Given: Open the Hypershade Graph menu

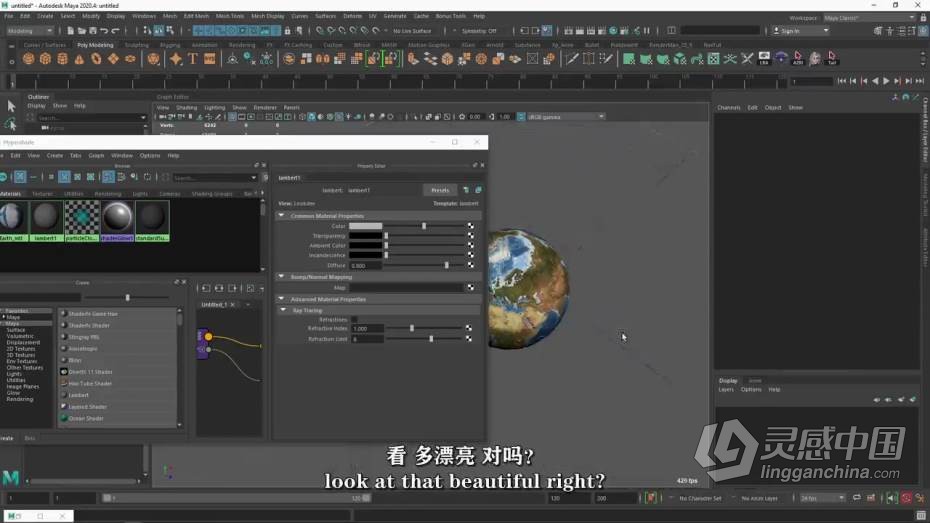Looking at the screenshot, I should (96, 155).
